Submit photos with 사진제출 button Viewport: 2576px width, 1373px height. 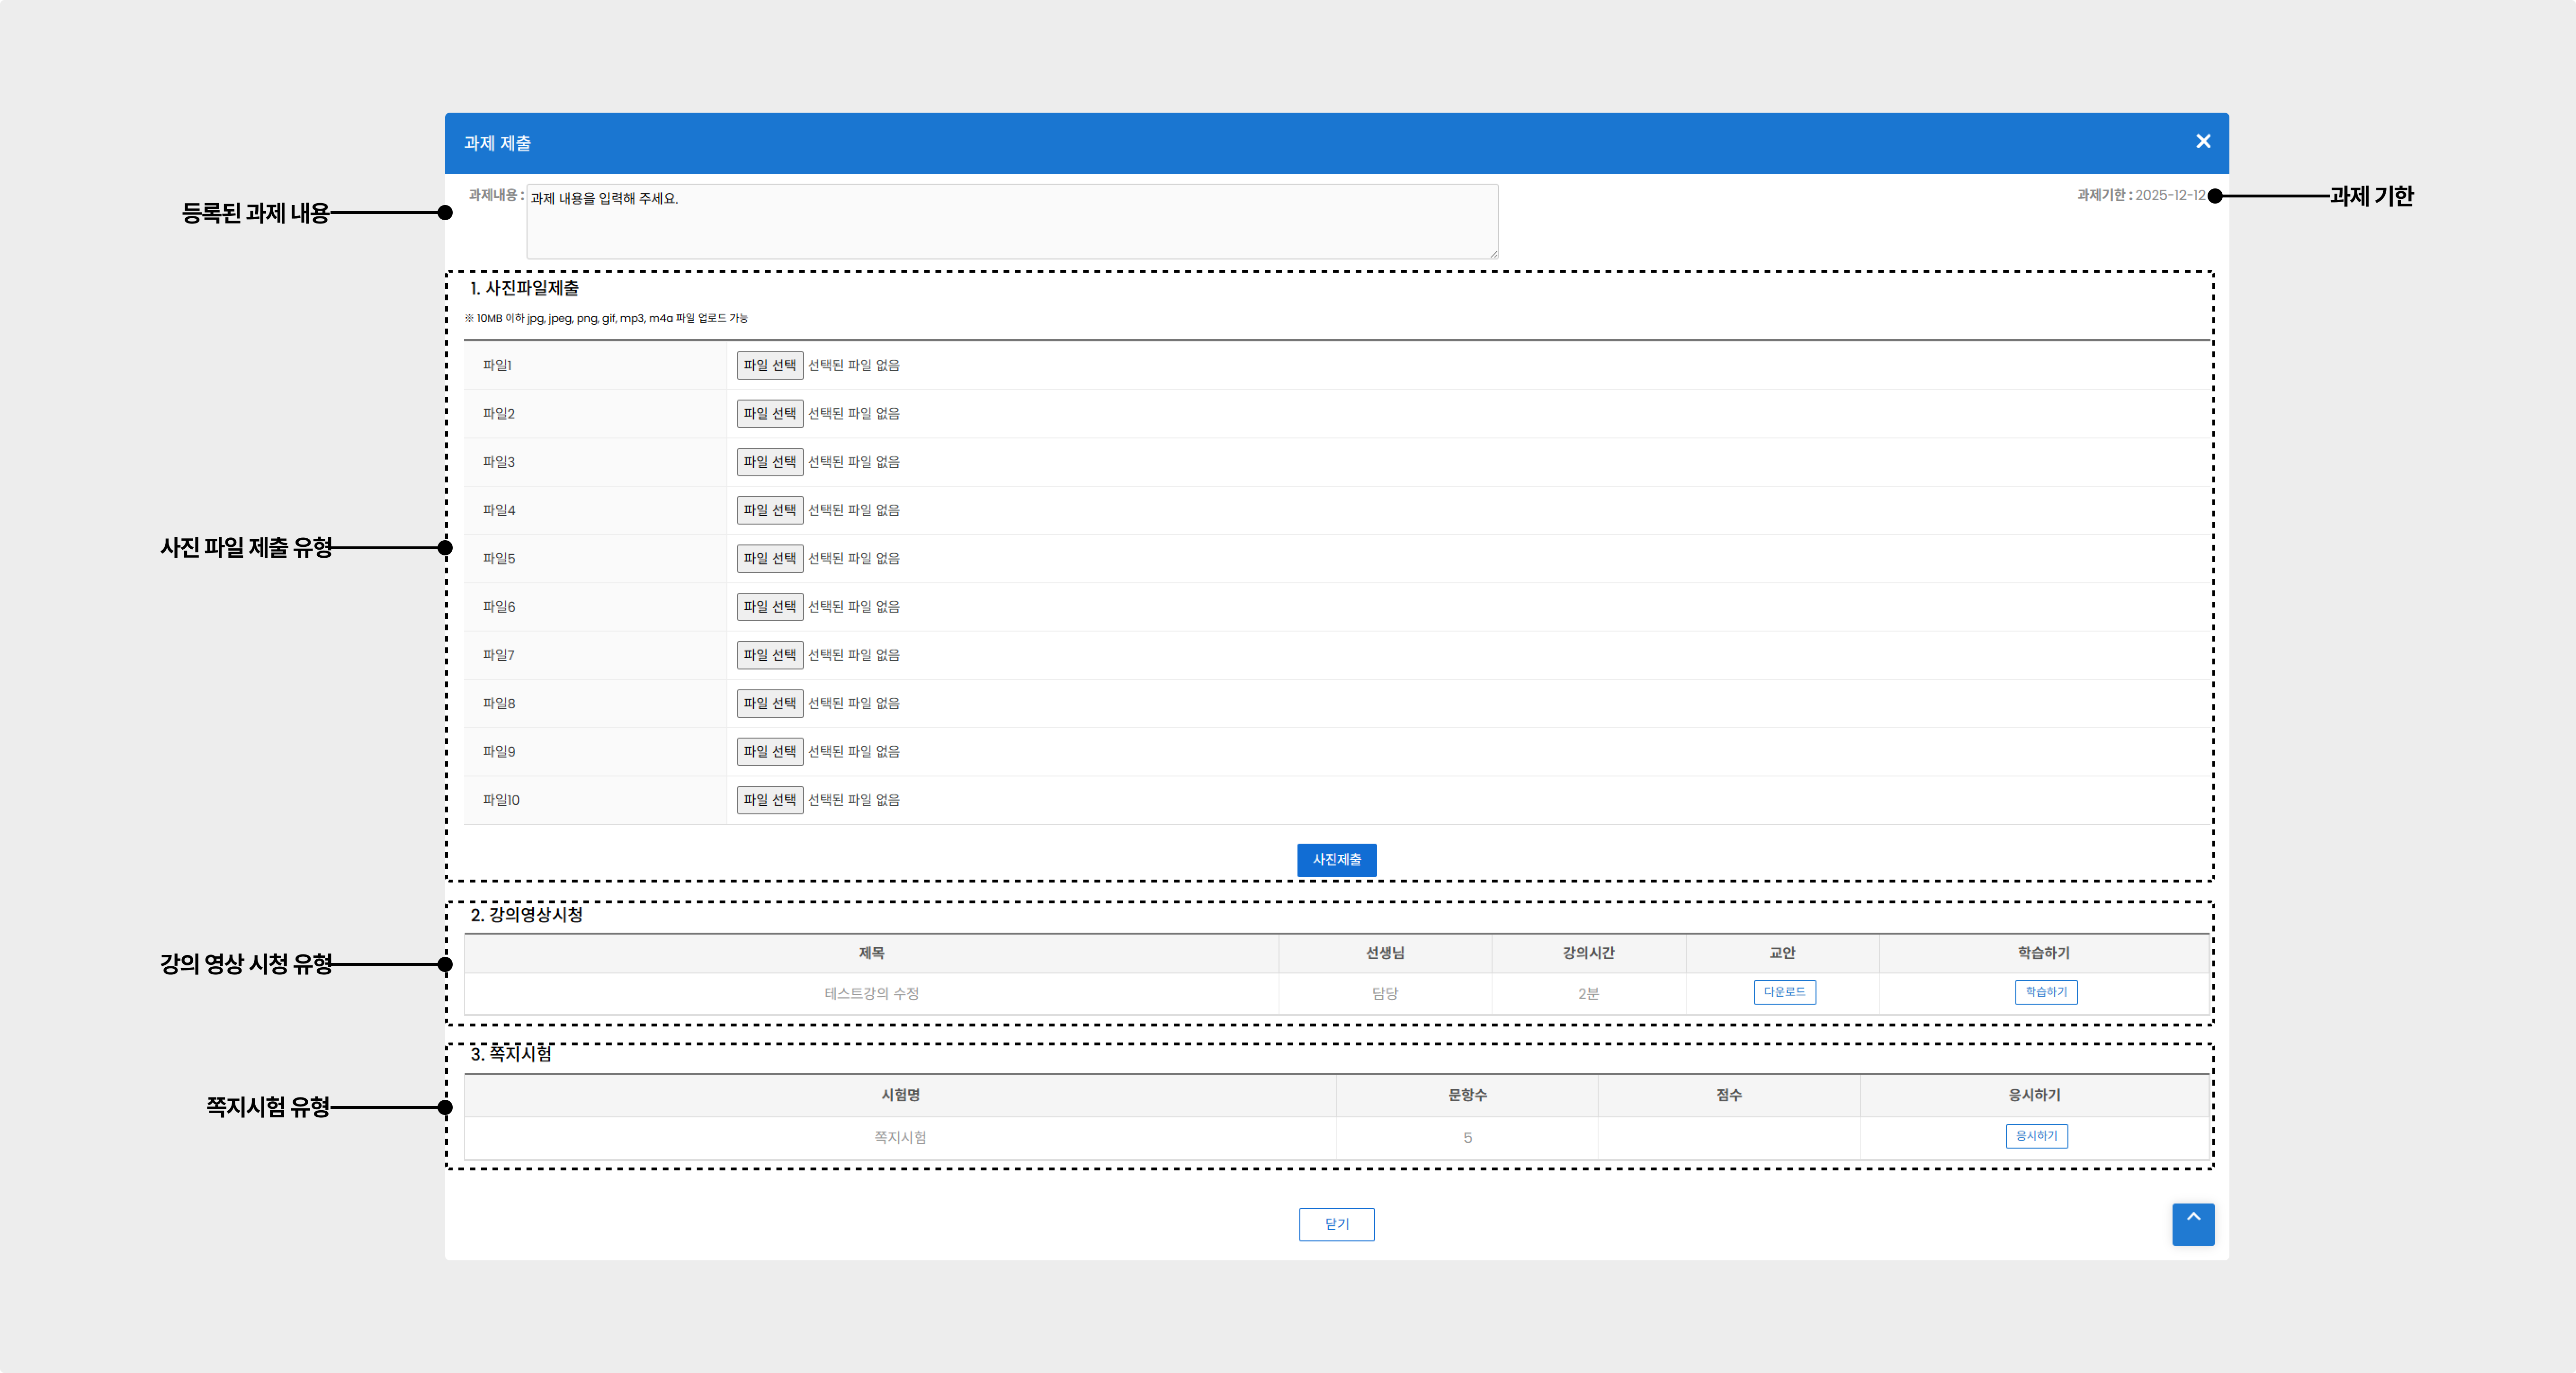coord(1336,859)
